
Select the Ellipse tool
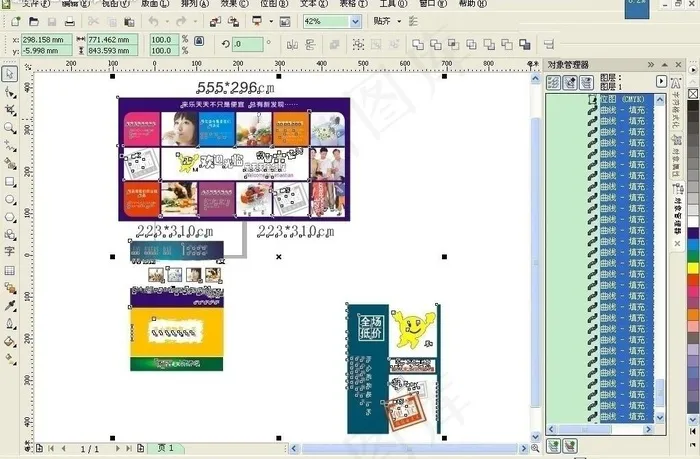pyautogui.click(x=9, y=199)
